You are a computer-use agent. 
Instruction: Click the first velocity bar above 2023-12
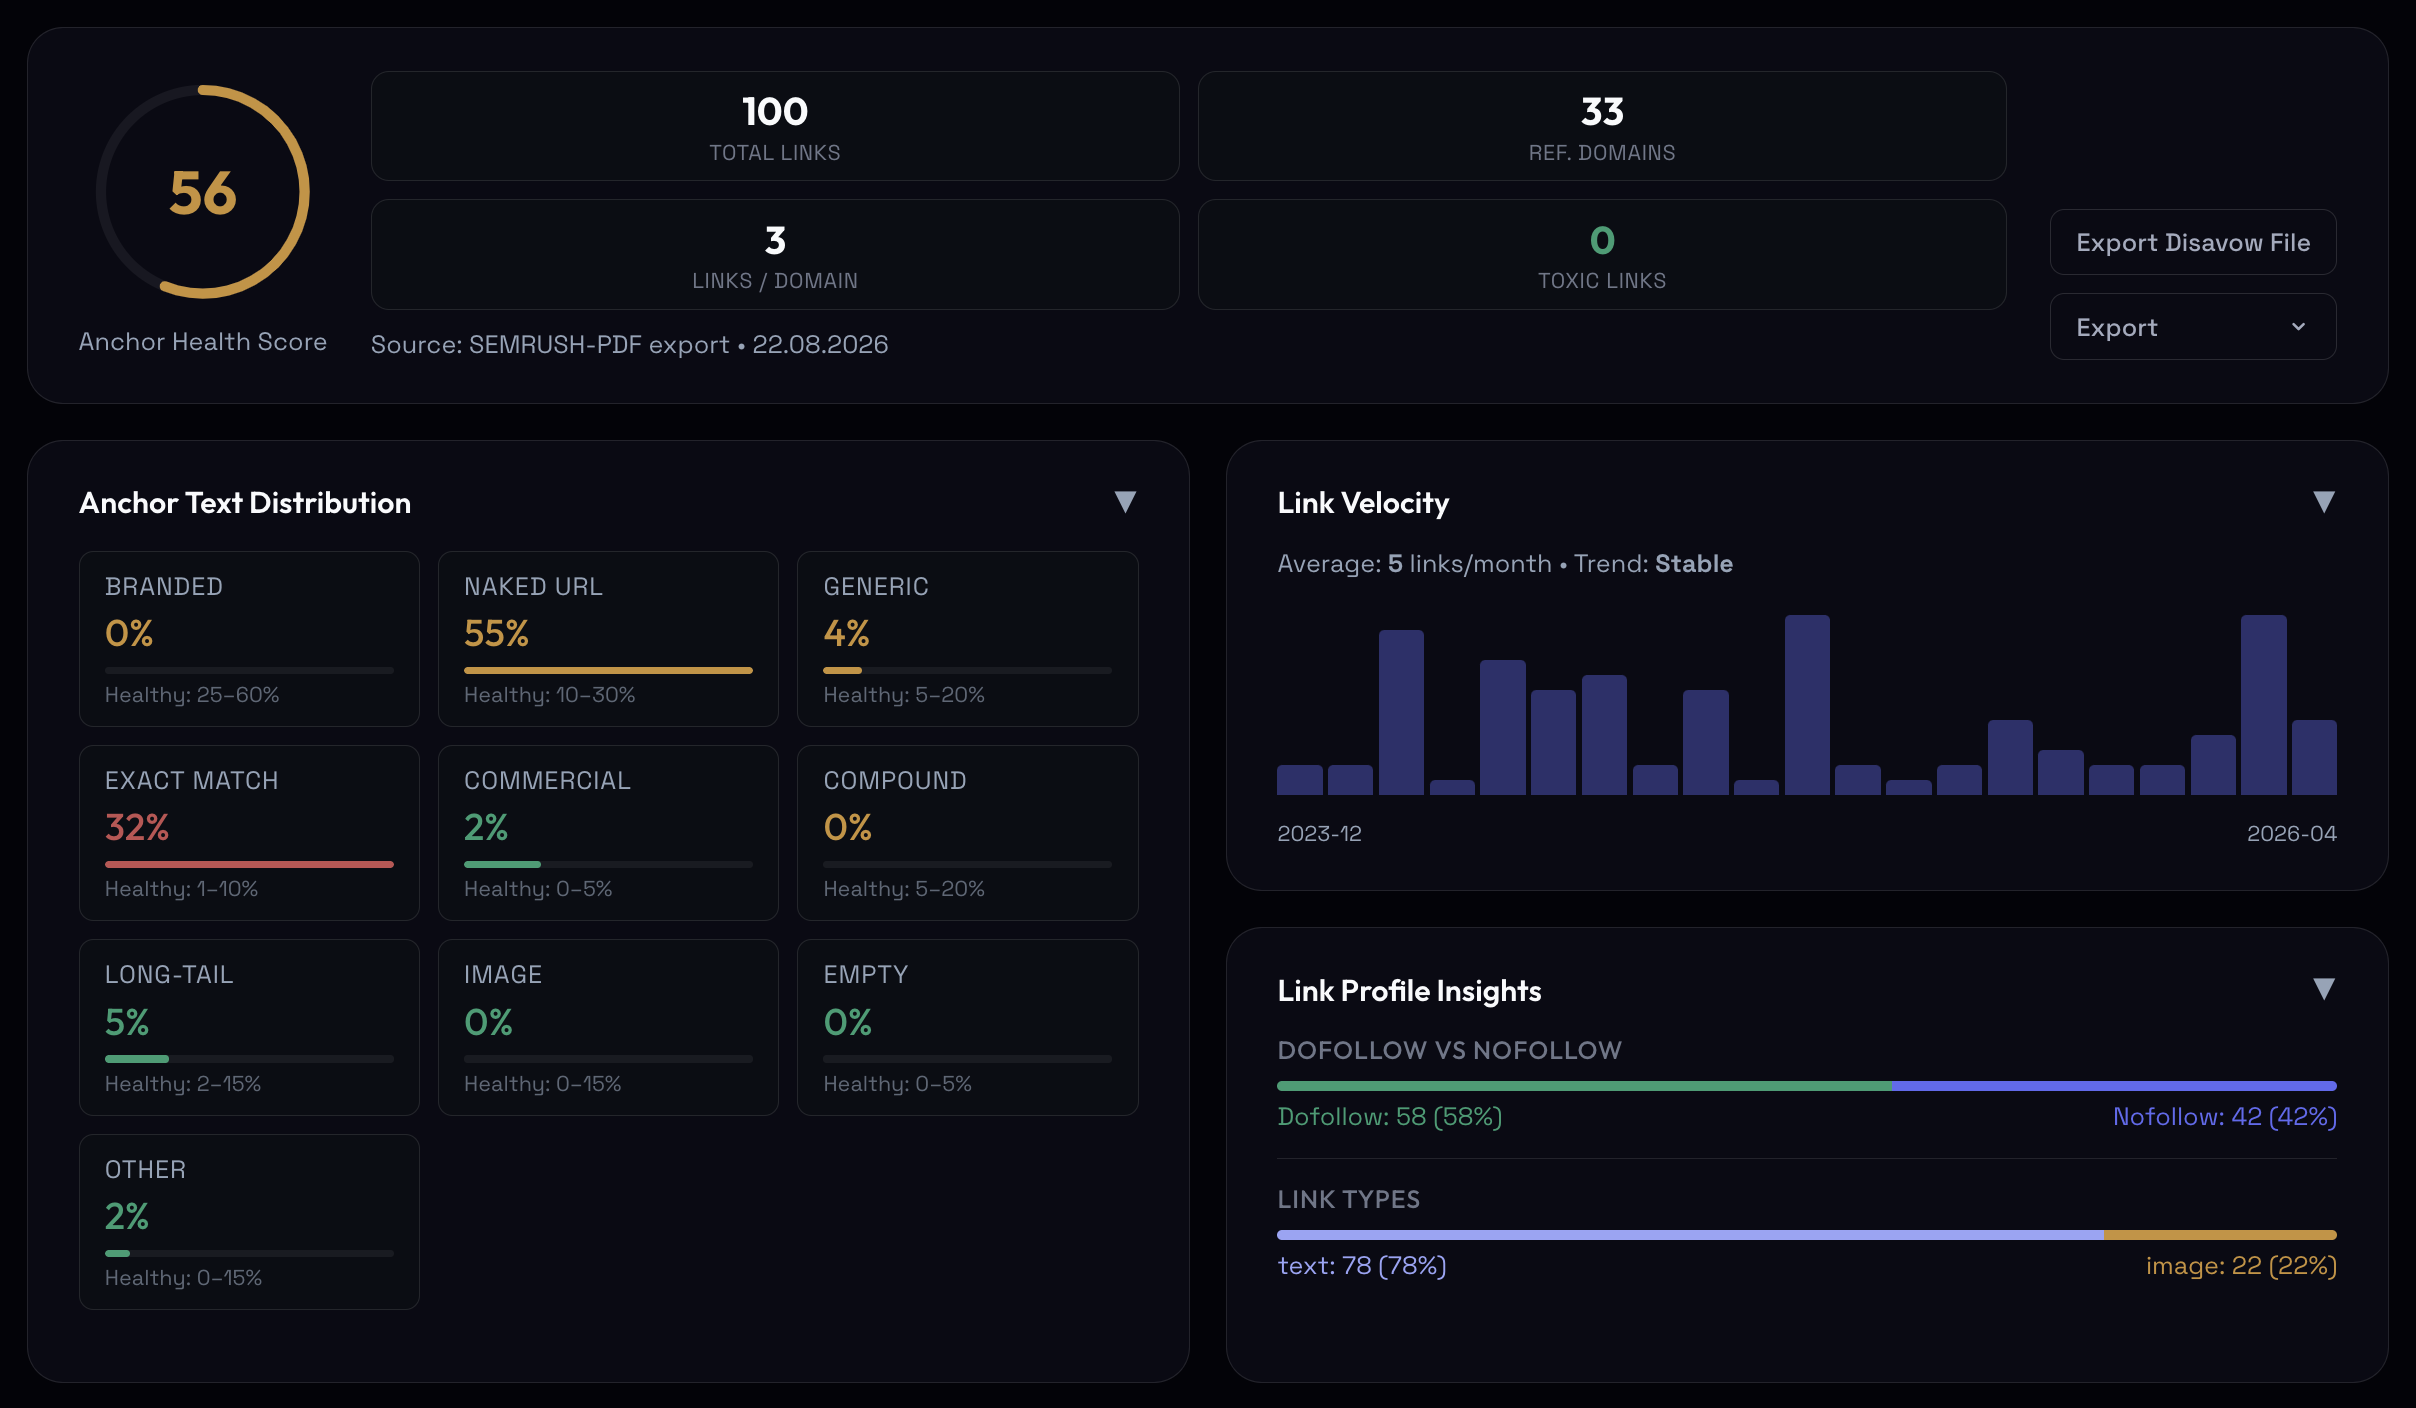tap(1300, 780)
